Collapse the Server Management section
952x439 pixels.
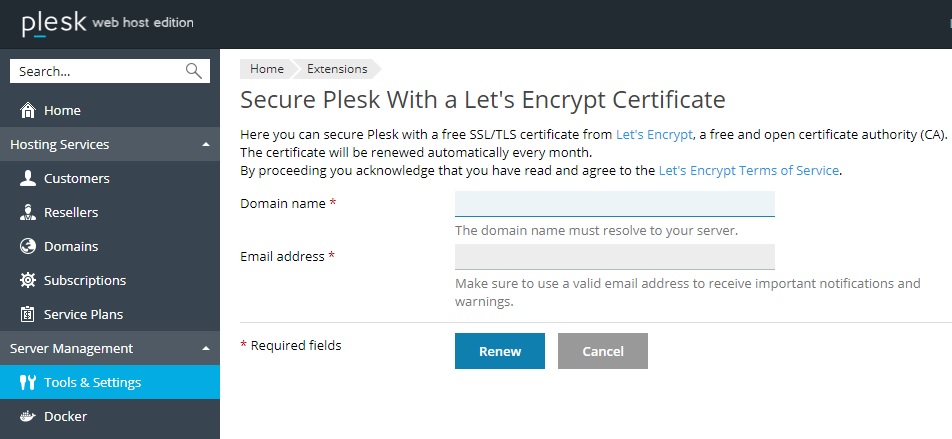[x=206, y=349]
